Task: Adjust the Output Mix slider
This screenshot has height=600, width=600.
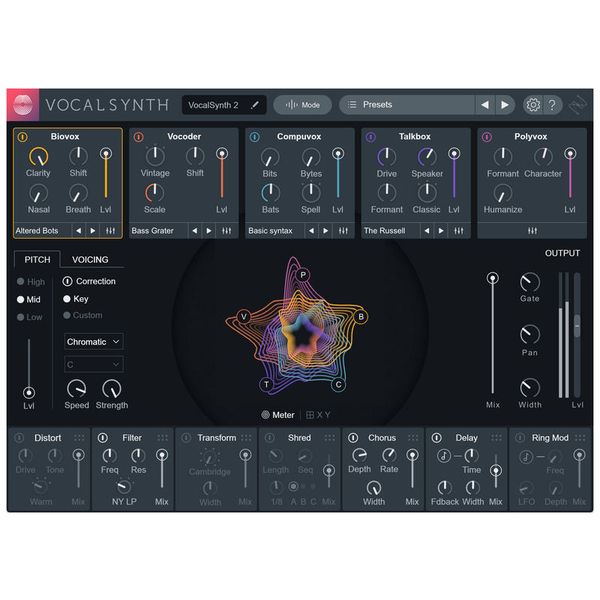Action: coord(492,335)
